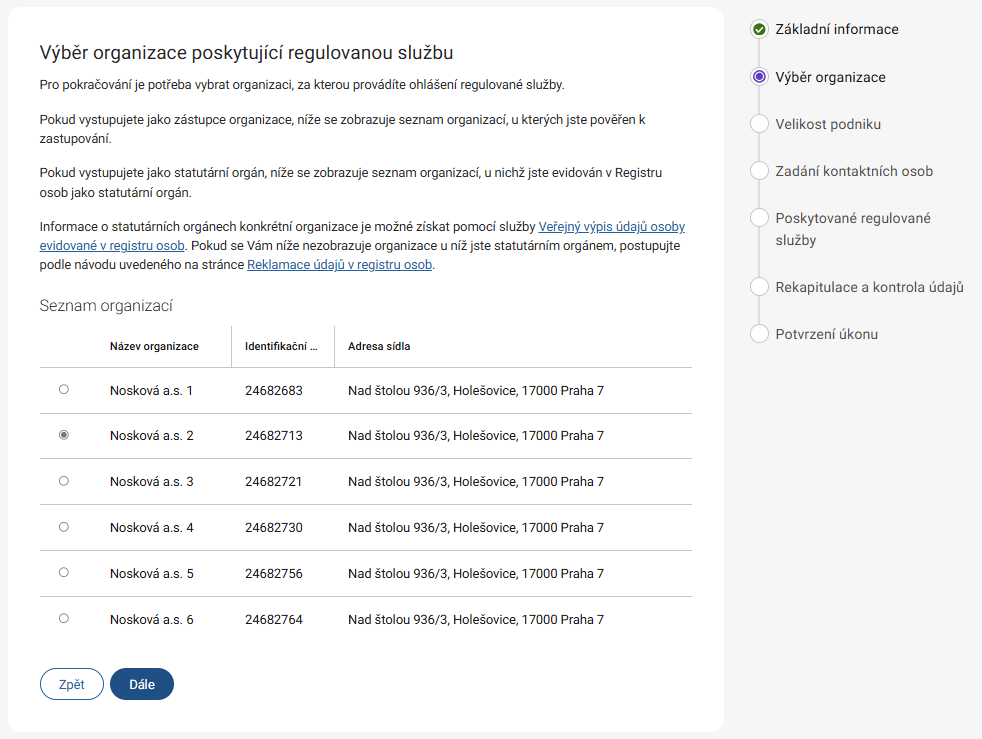Click the Poskytované regulované služby step circle
The width and height of the screenshot is (982, 739).
(x=759, y=218)
